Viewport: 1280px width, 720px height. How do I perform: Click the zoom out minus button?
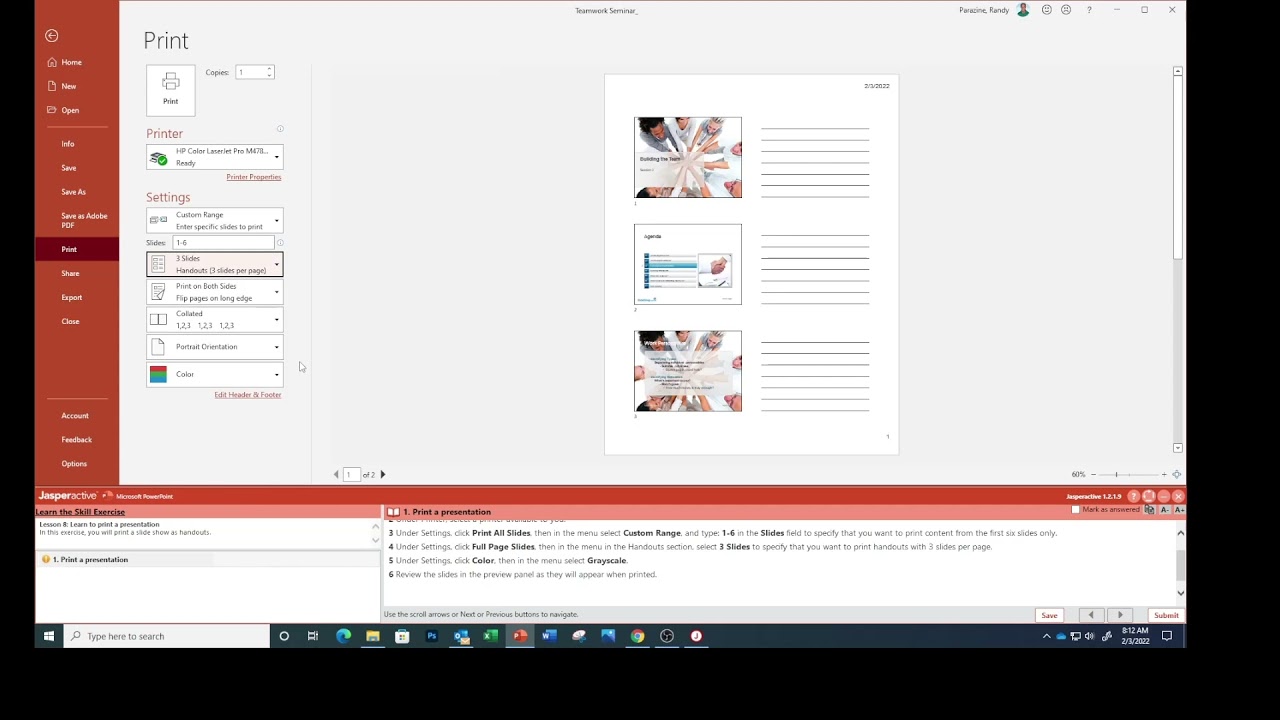pos(1093,475)
